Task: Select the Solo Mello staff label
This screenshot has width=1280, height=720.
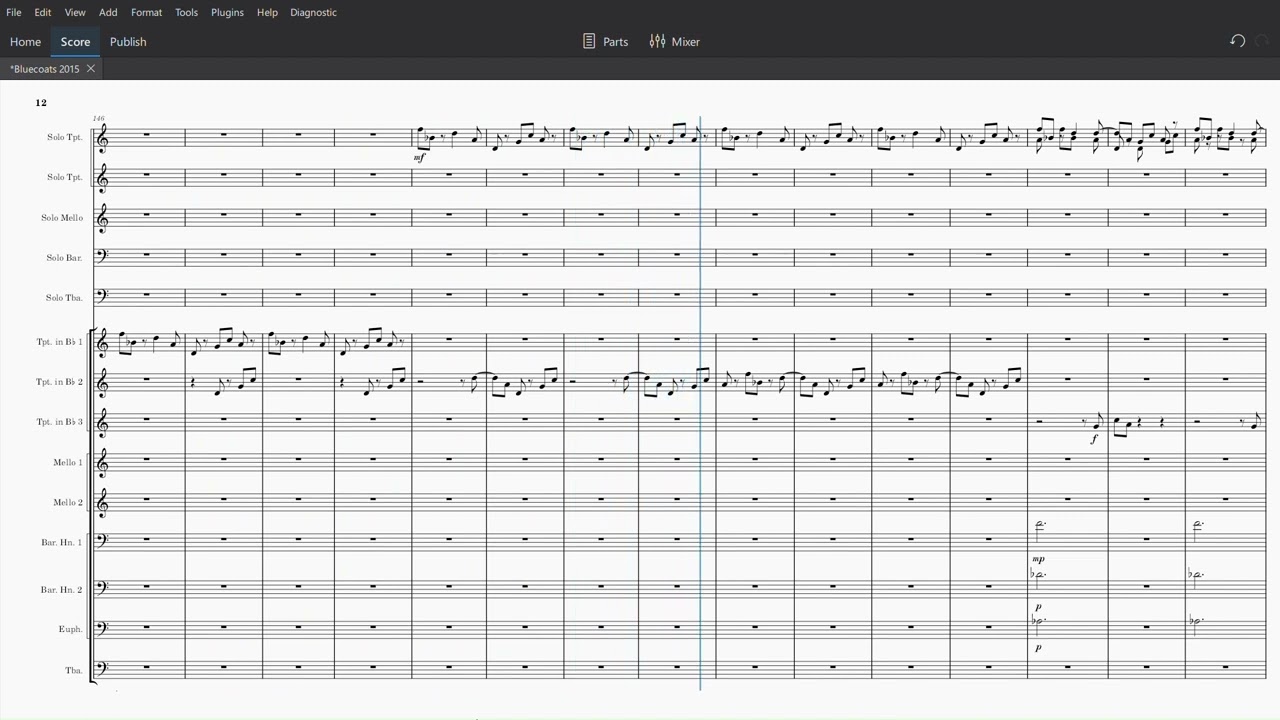Action: [x=63, y=218]
